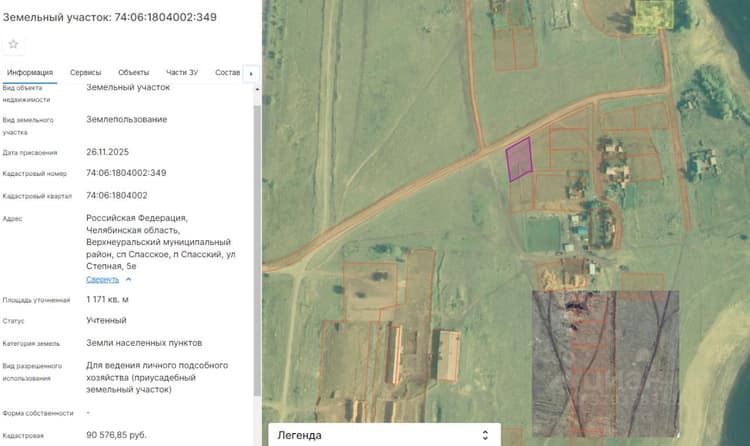Click the grayscale imagery overlay on map
Image resolution: width=750 pixels, height=446 pixels.
click(606, 364)
